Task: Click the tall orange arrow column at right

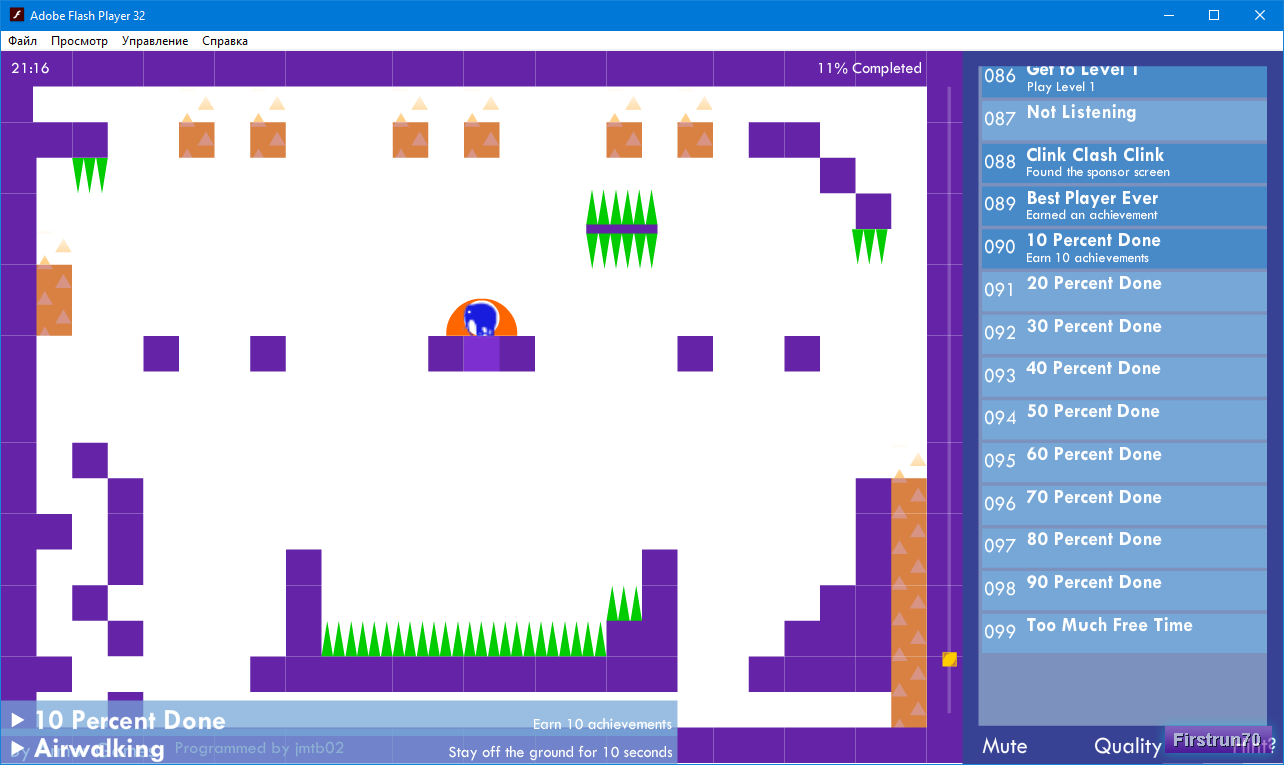Action: [908, 600]
